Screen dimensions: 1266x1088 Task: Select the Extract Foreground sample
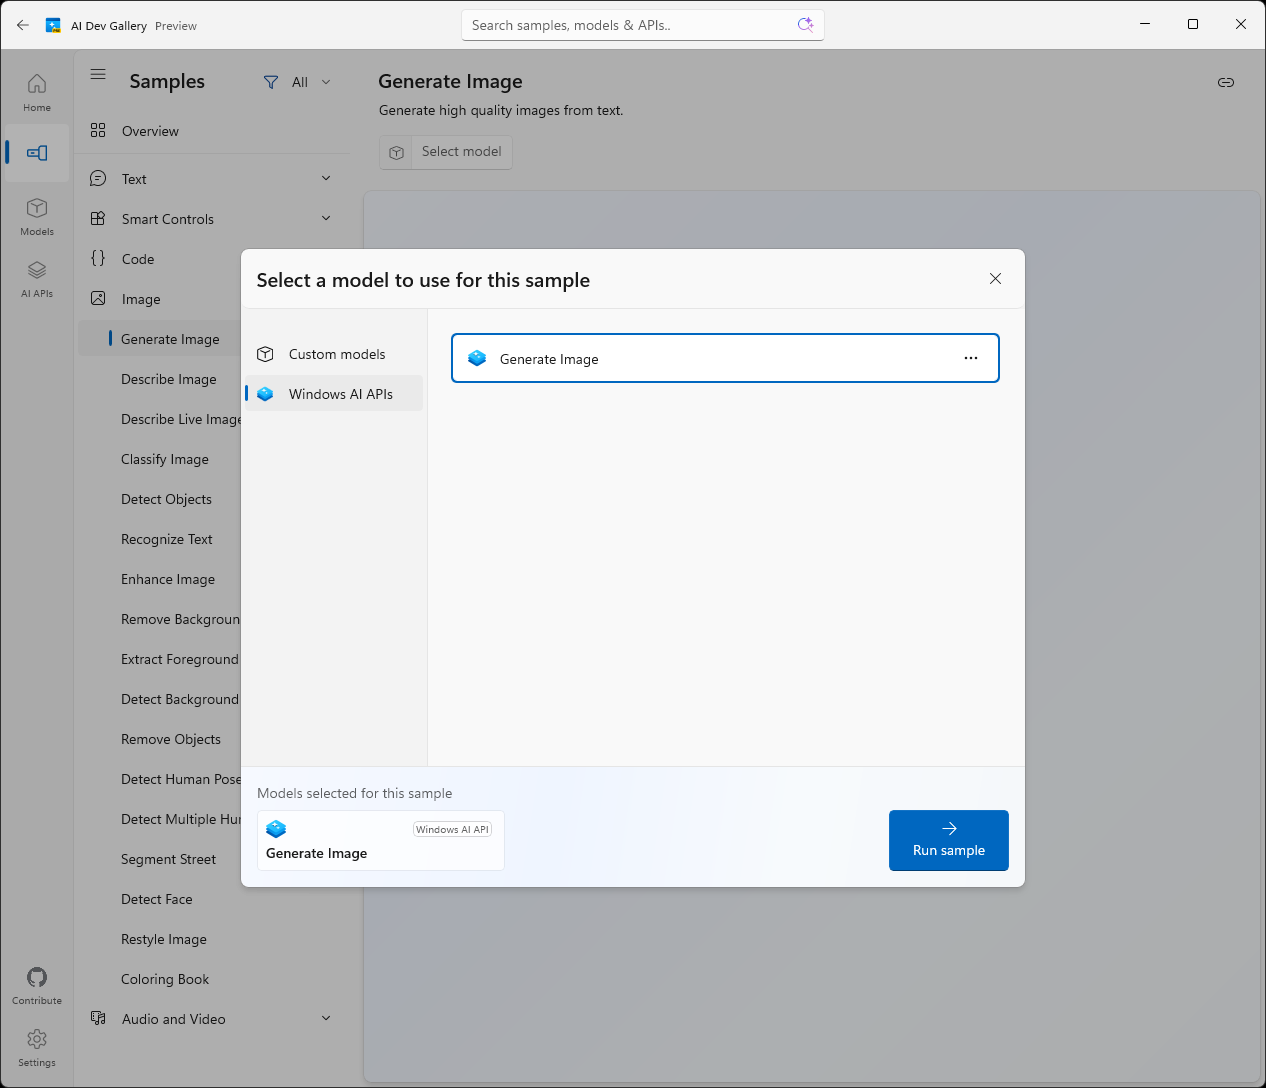pos(180,659)
